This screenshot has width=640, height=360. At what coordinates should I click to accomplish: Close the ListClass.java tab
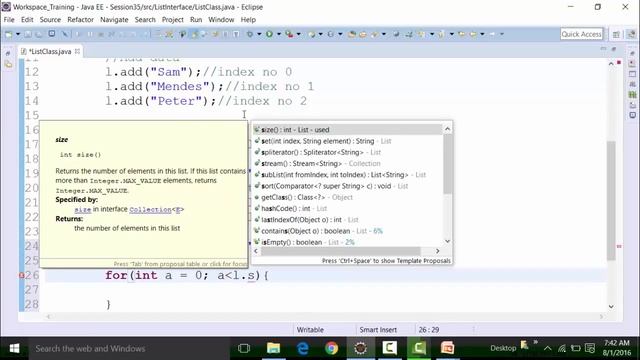coord(77,51)
